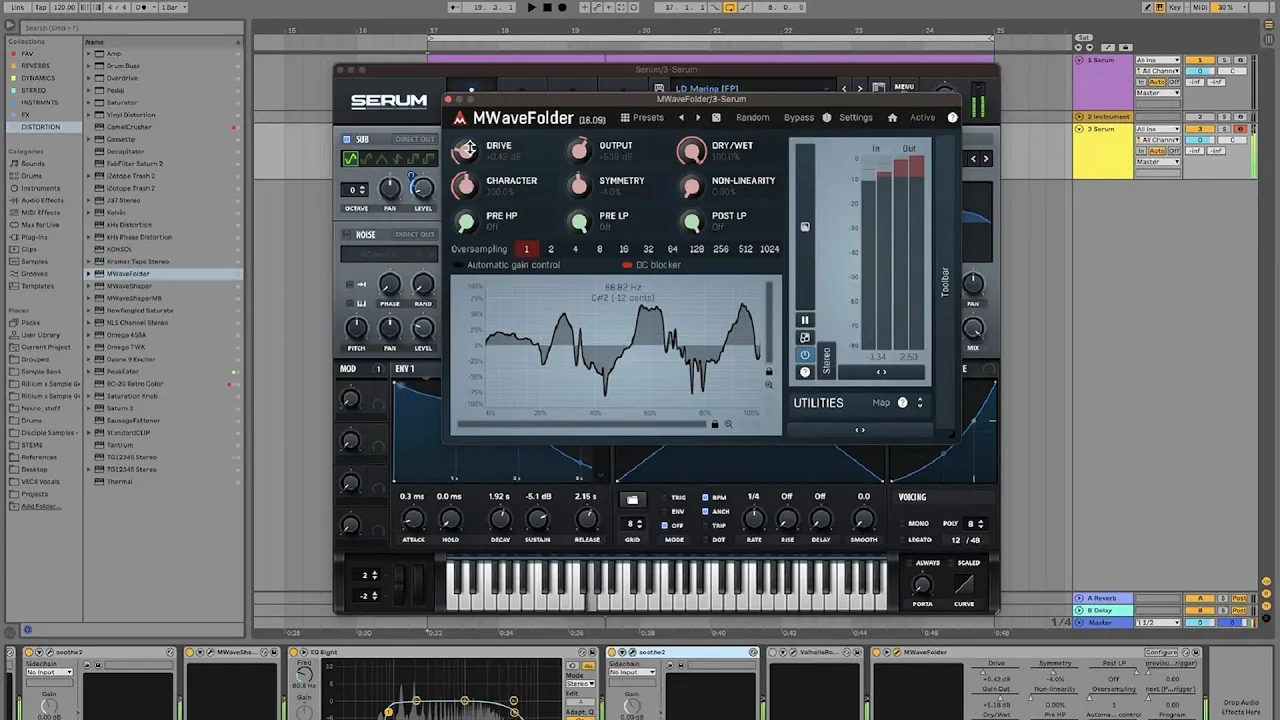This screenshot has height=720, width=1280.
Task: Toggle Ableton loop switch
Action: click(x=730, y=7)
